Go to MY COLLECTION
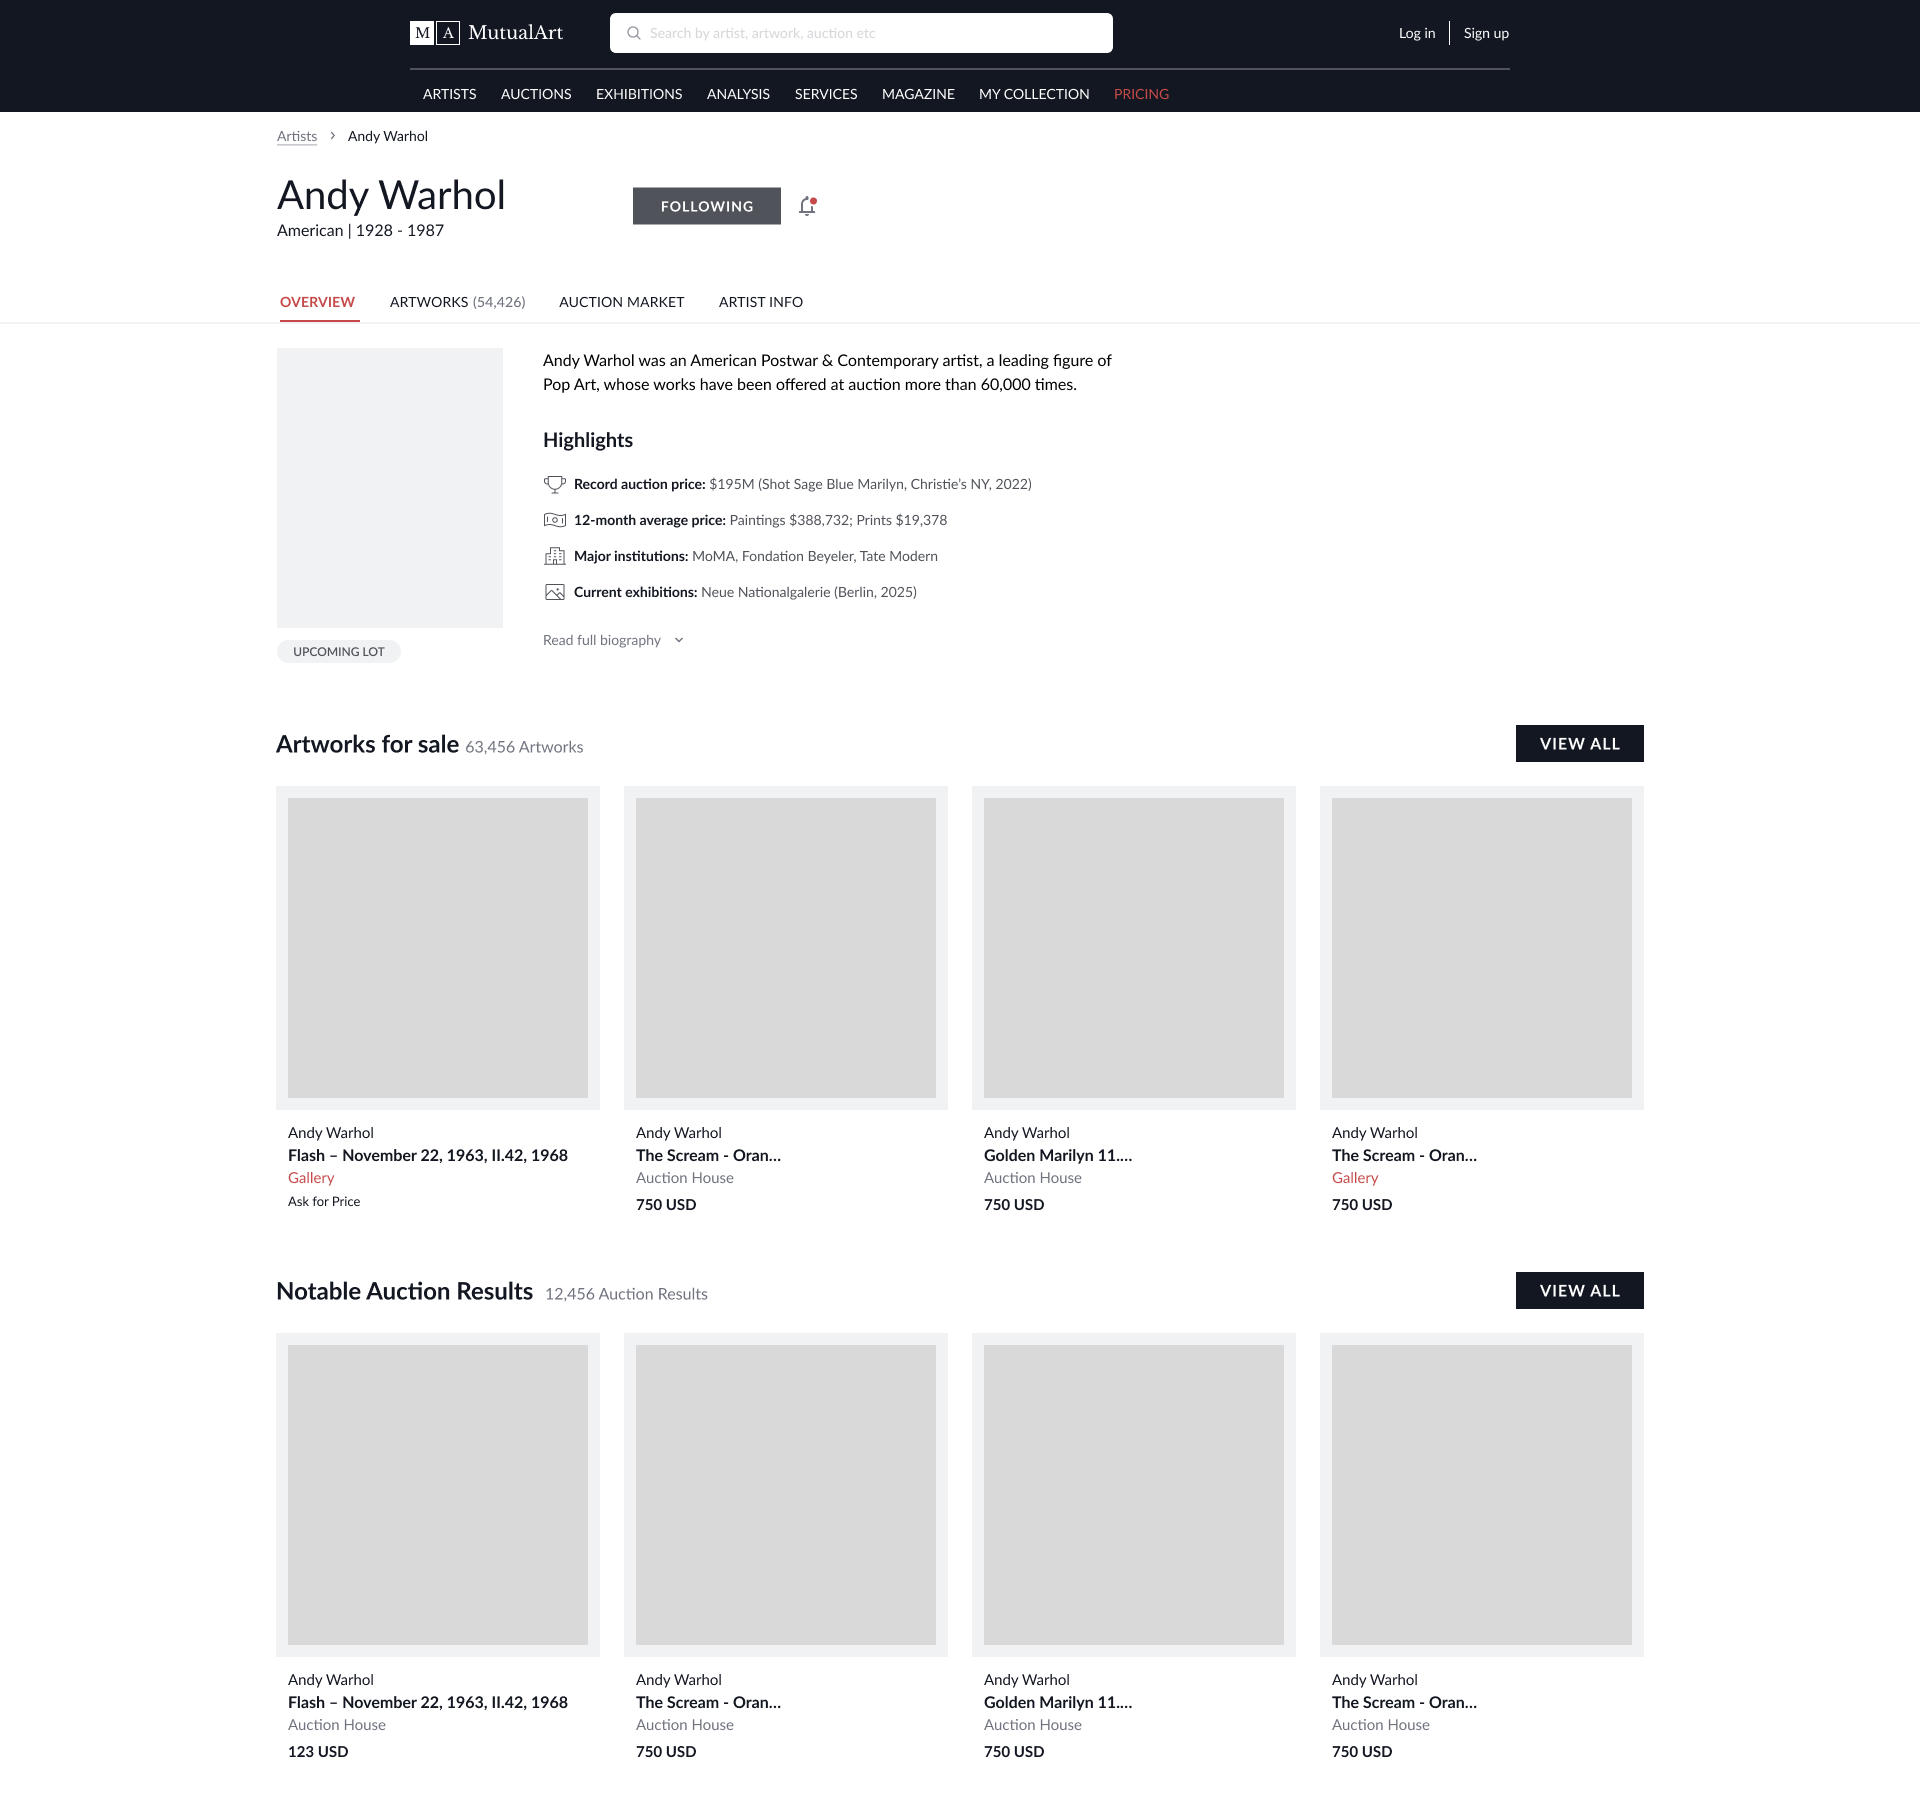 tap(1034, 94)
